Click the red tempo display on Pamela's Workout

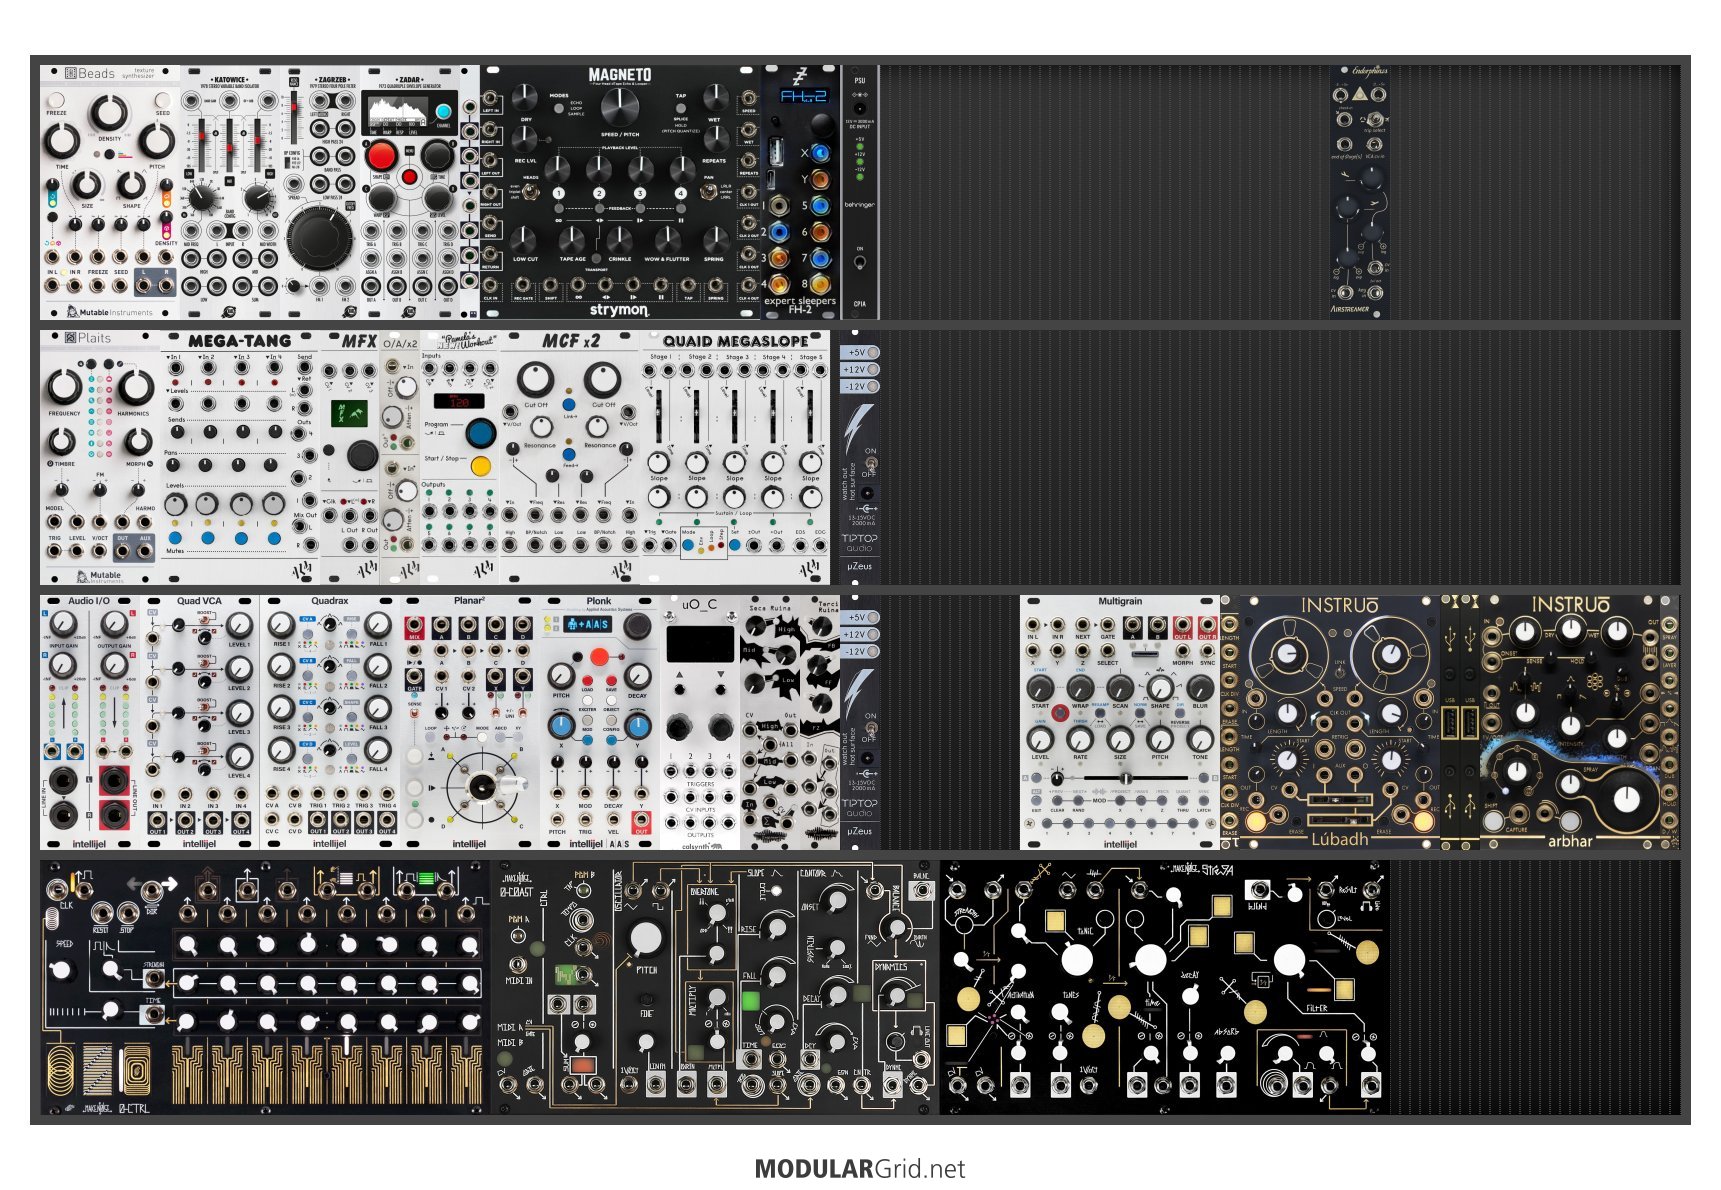(x=459, y=401)
